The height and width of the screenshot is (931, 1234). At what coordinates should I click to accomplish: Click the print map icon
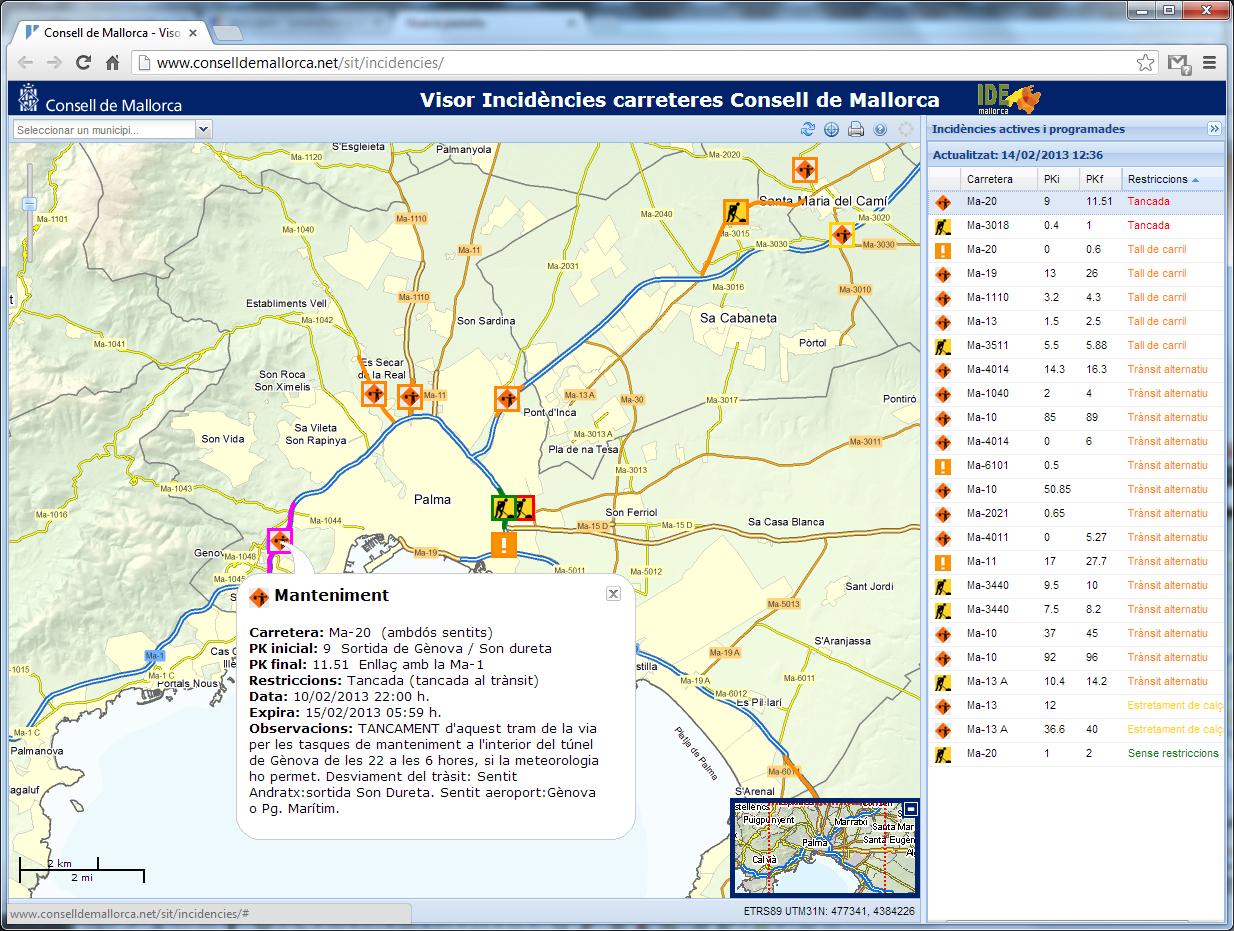[856, 129]
